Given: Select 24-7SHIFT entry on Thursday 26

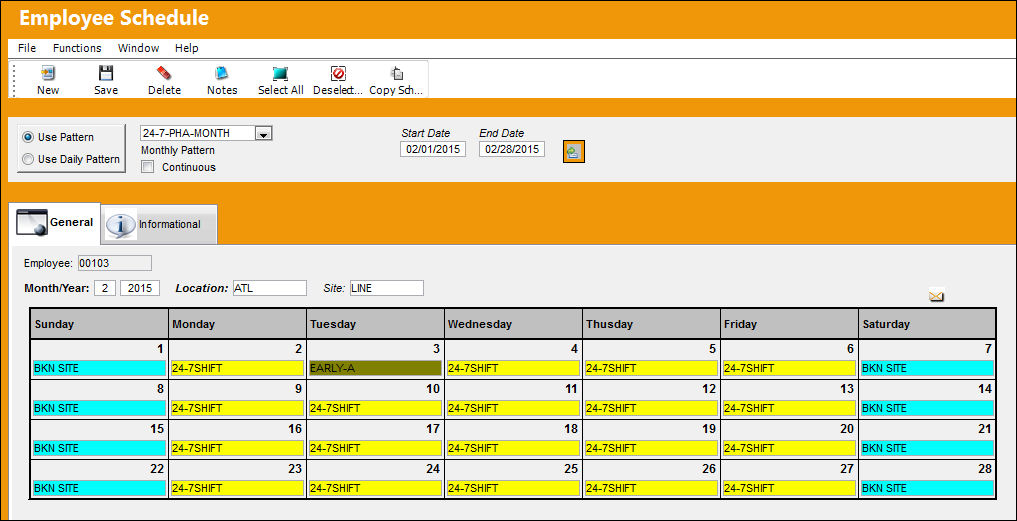Looking at the screenshot, I should [652, 489].
